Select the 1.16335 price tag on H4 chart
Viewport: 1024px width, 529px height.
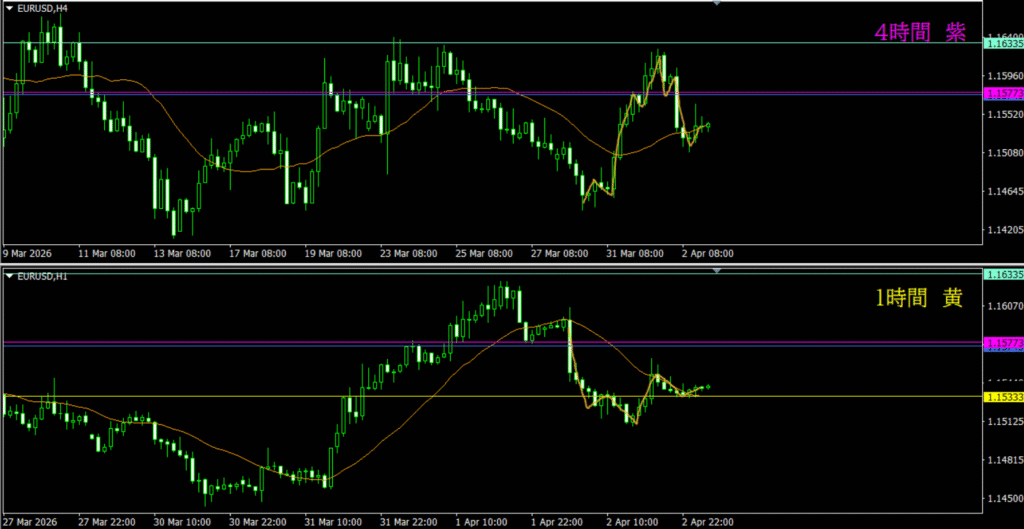point(1004,43)
